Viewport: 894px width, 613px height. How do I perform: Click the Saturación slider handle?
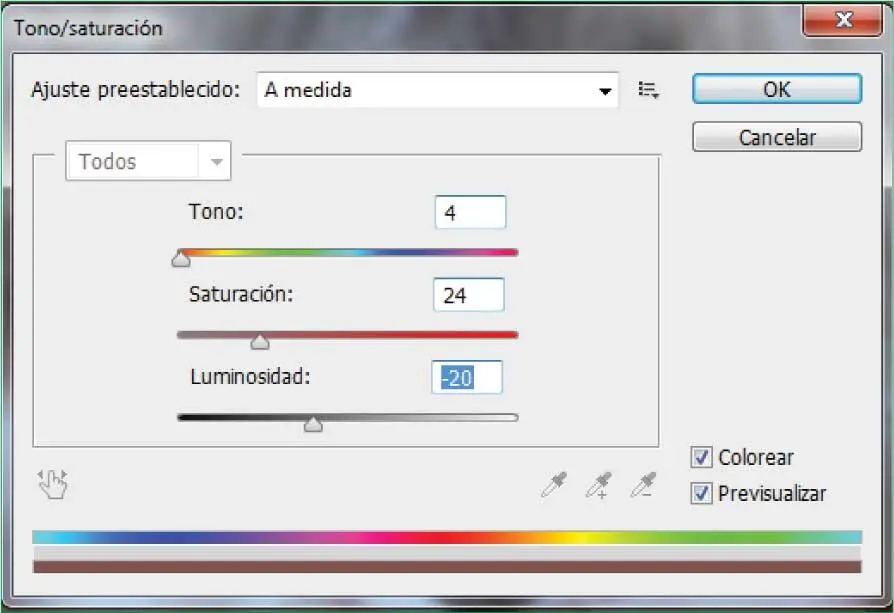260,343
